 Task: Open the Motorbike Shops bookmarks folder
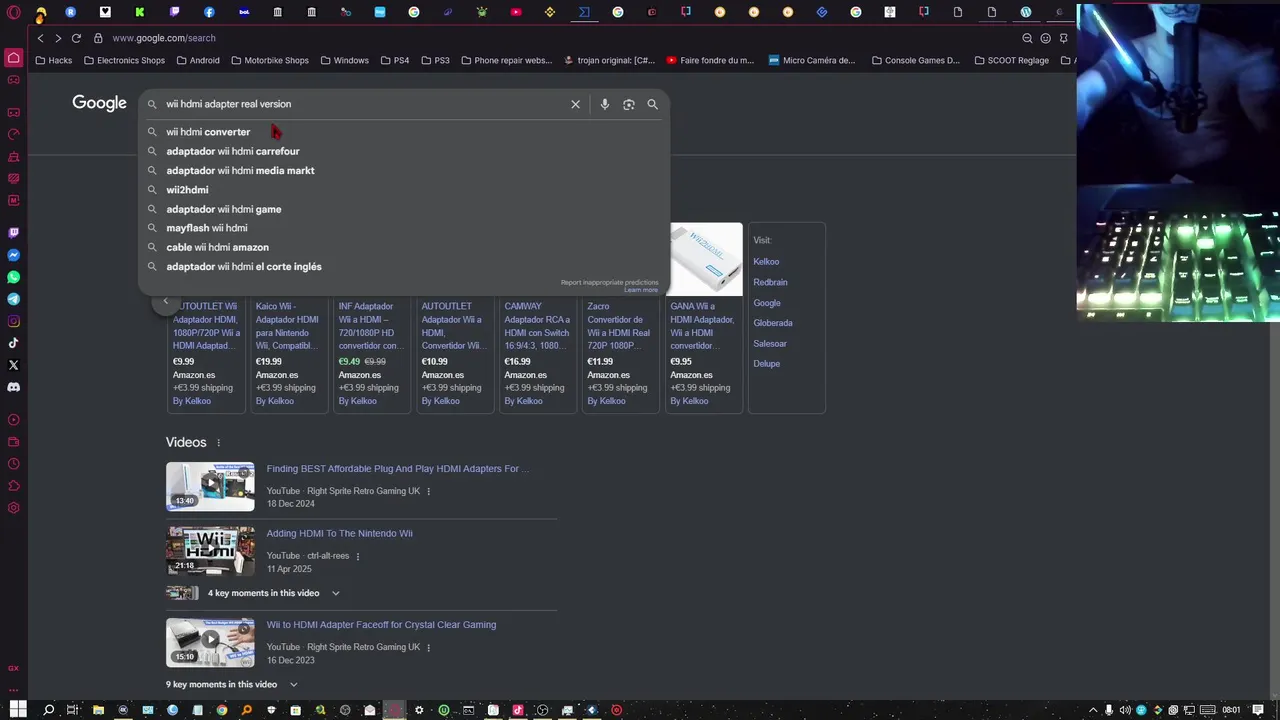[270, 60]
